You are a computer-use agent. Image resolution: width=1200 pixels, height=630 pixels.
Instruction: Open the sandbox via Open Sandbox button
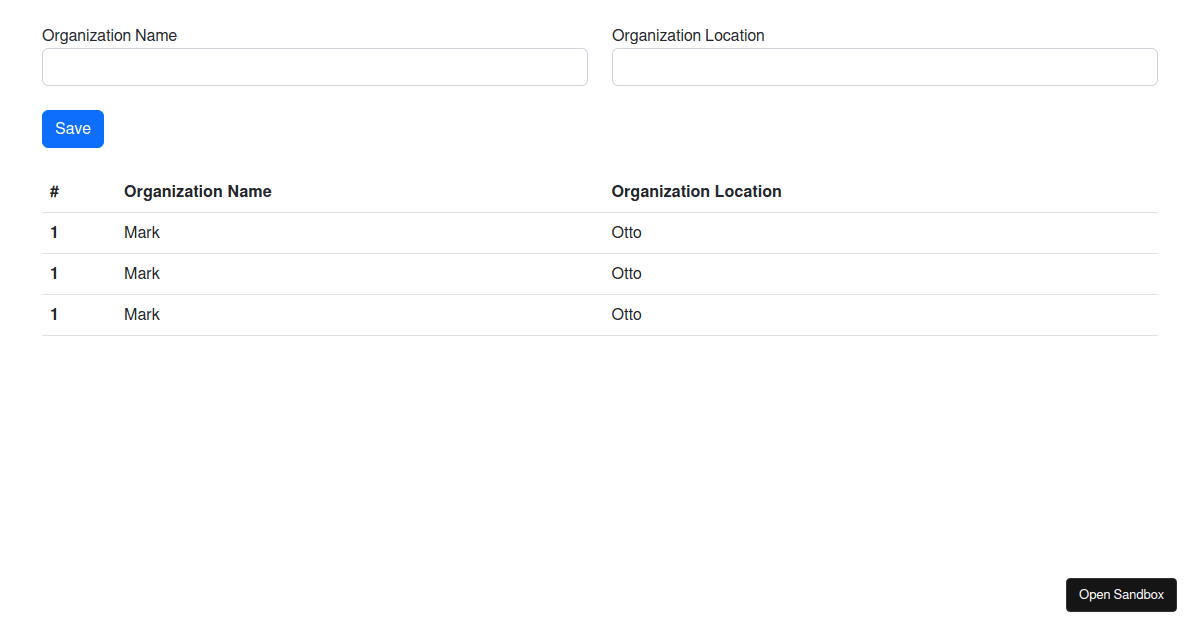tap(1121, 594)
